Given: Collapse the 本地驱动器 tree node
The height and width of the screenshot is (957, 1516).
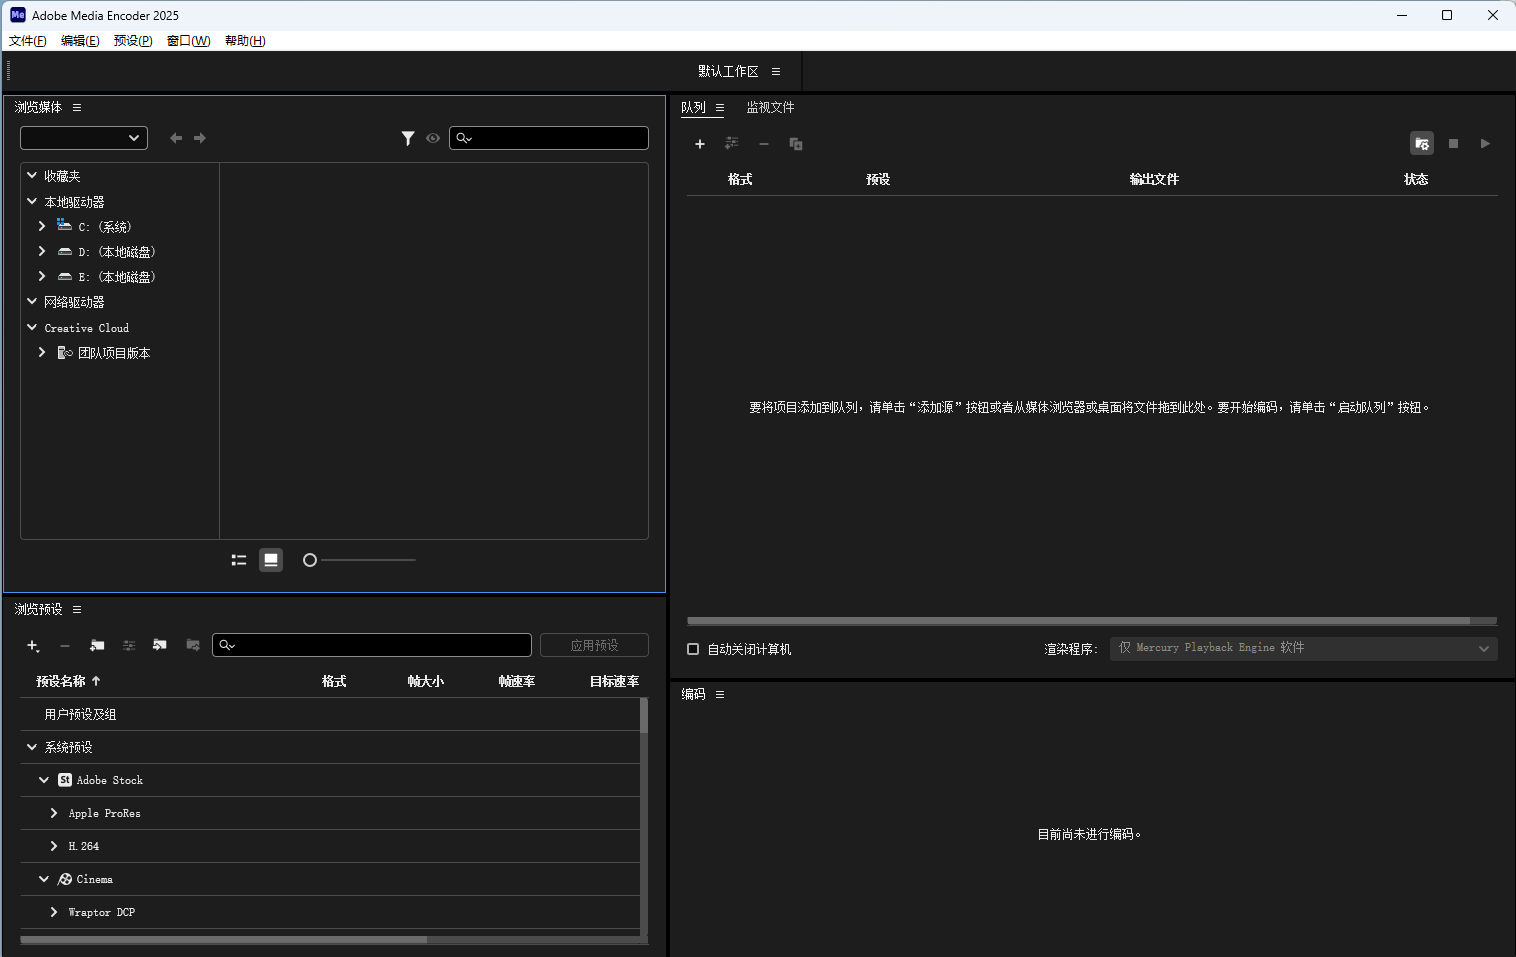Looking at the screenshot, I should coord(32,201).
